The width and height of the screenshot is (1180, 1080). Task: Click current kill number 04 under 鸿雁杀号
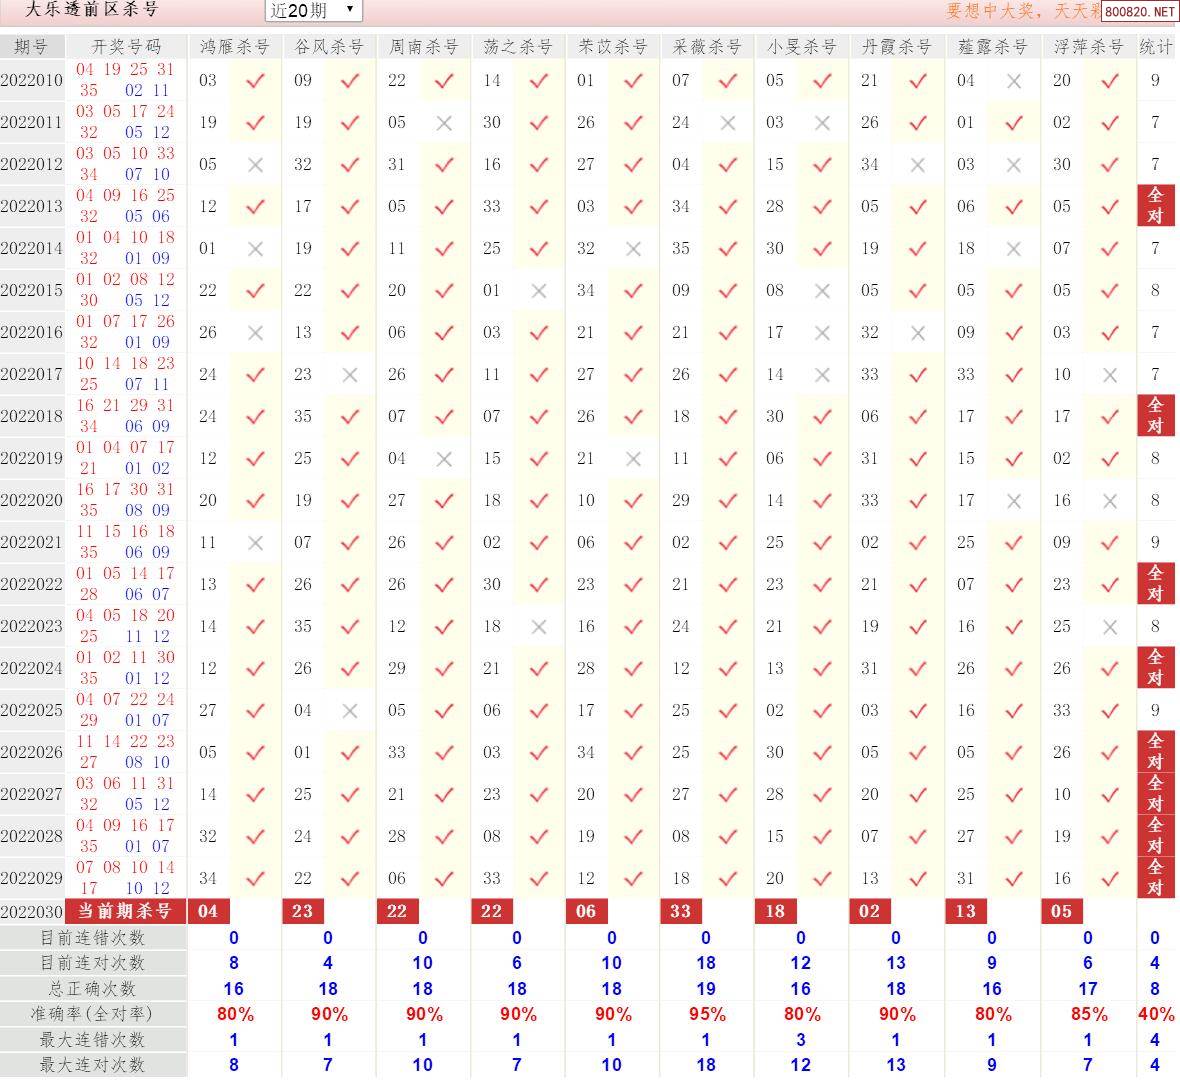[208, 911]
